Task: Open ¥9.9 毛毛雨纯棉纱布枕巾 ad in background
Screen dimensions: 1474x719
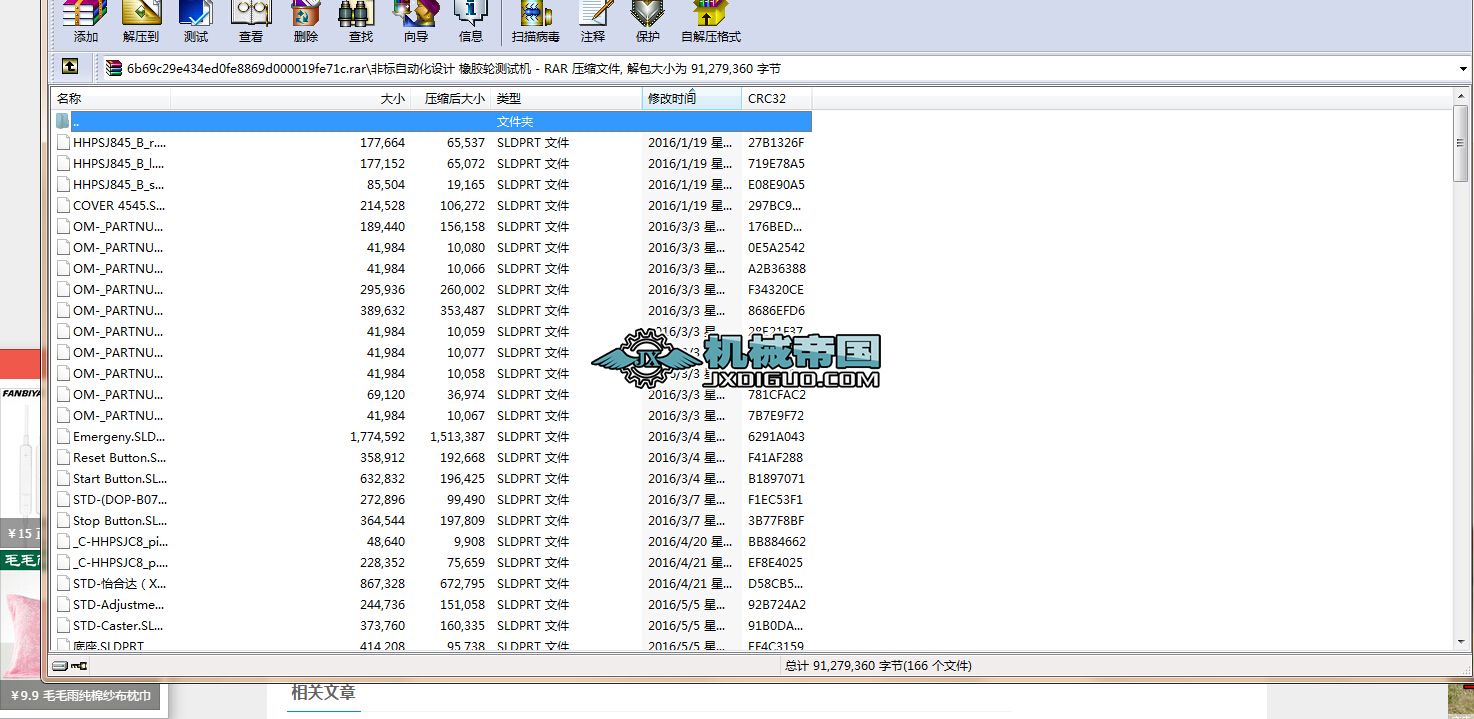Action: pyautogui.click(x=81, y=696)
